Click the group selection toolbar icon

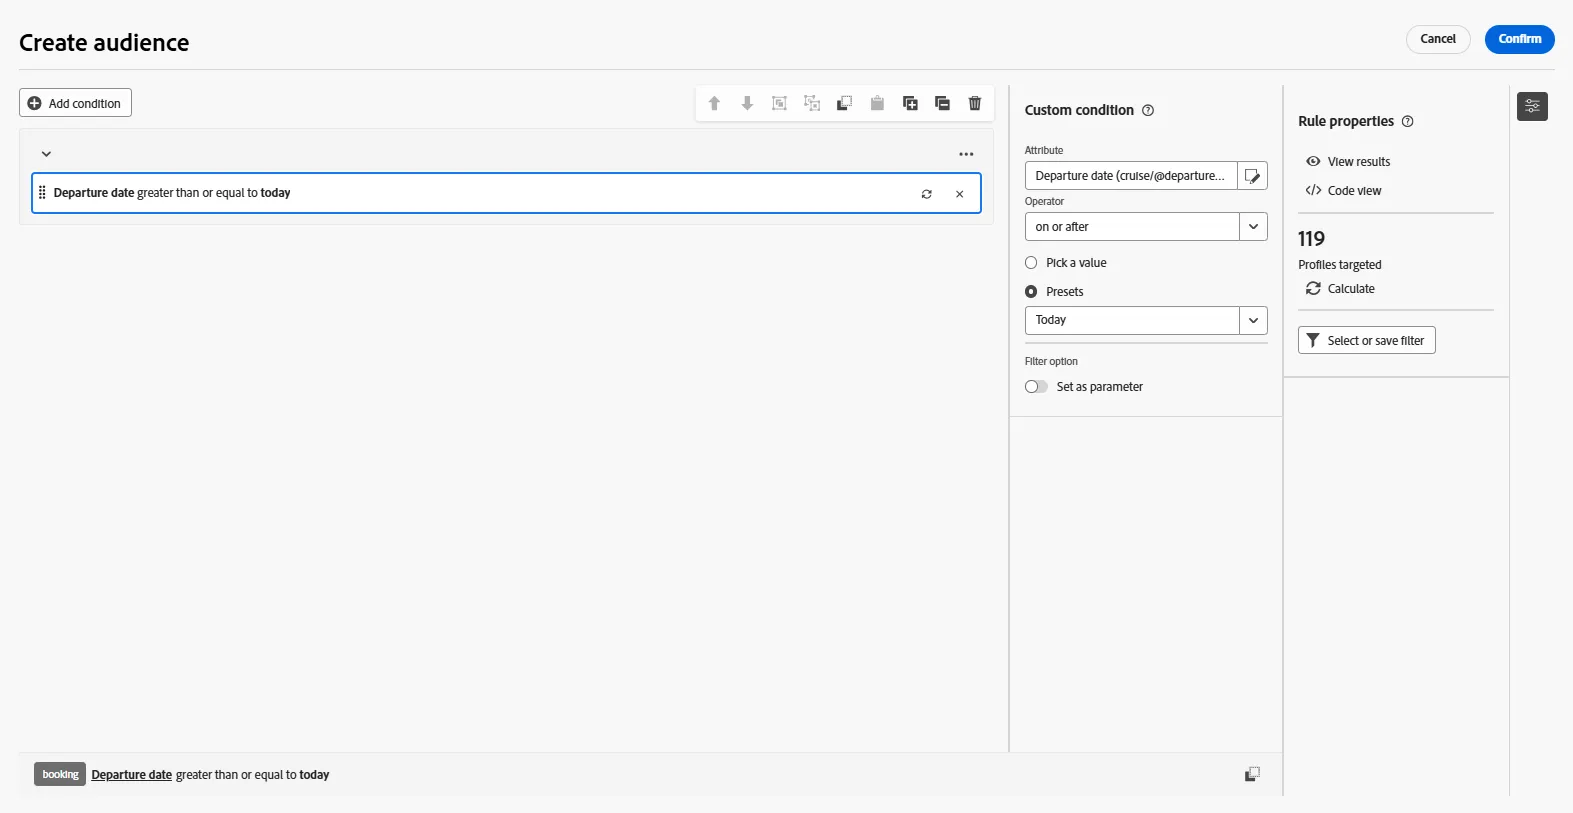779,103
